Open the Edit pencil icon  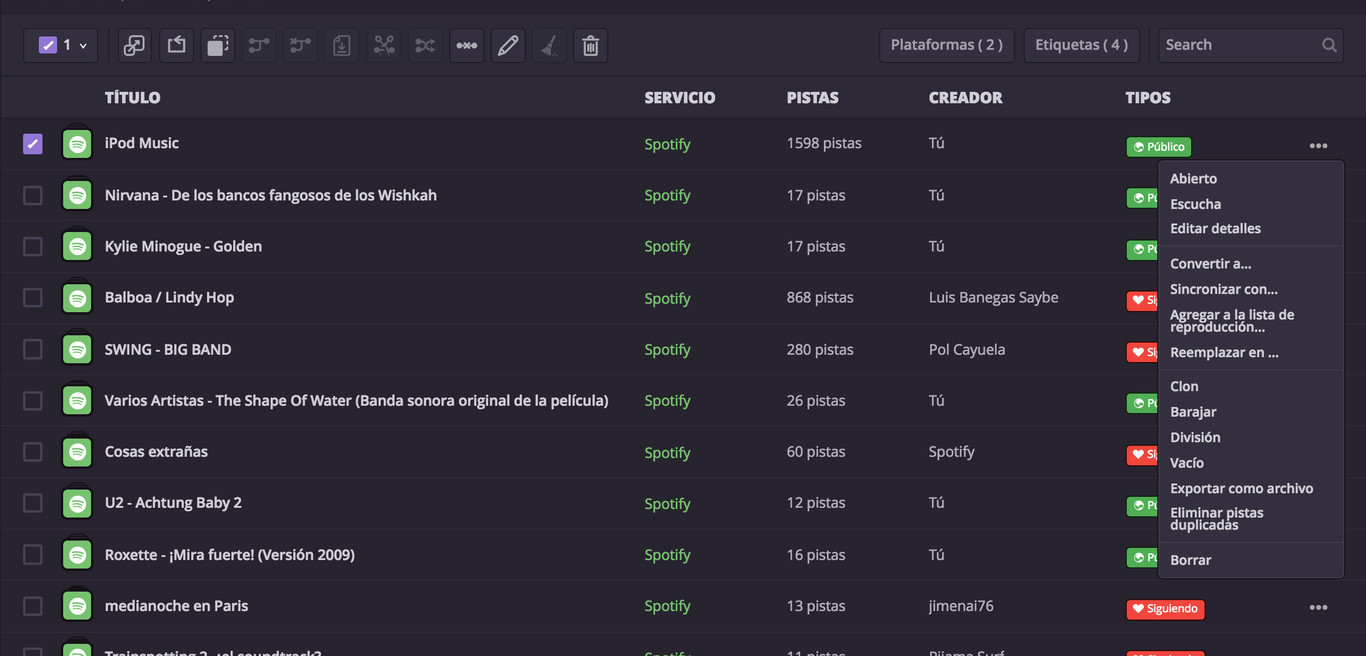click(507, 45)
